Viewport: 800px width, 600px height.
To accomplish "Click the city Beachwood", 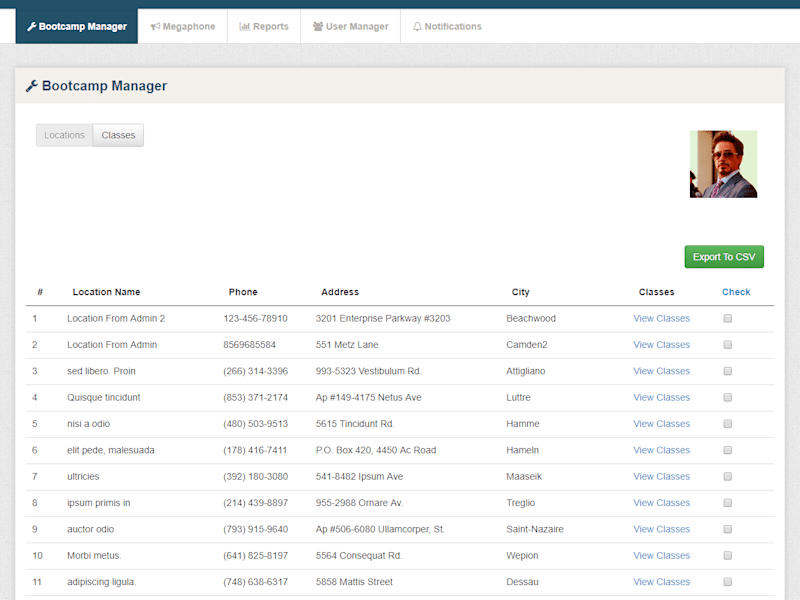I will (531, 318).
